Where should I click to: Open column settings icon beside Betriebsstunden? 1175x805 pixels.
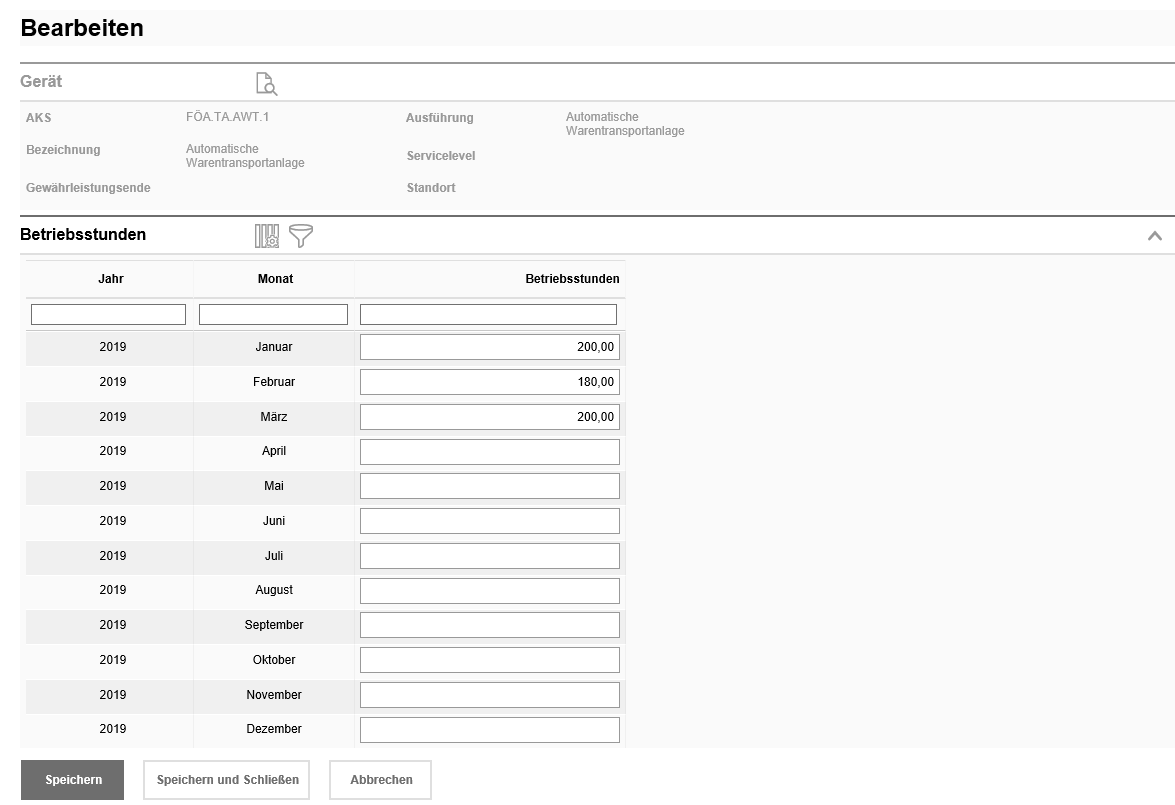tap(267, 236)
